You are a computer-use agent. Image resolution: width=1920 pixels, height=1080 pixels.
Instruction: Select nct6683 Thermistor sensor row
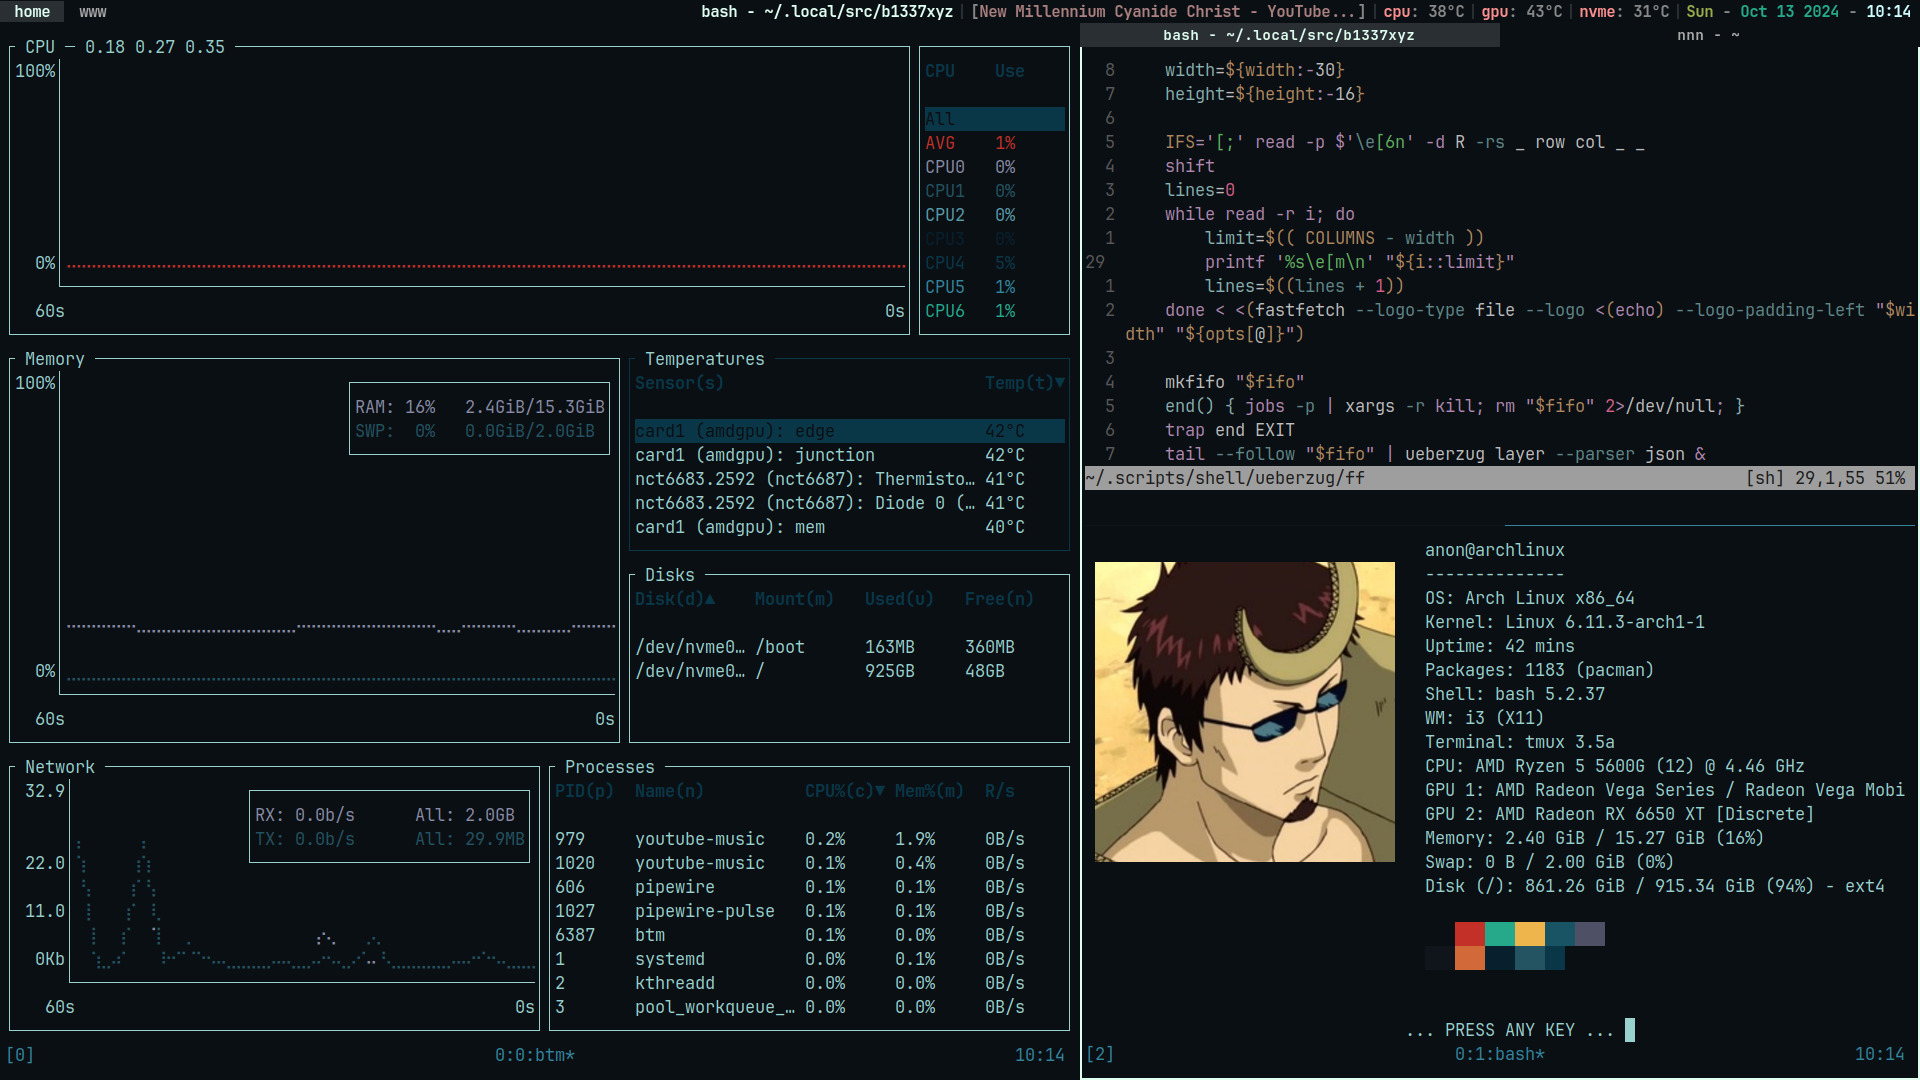tap(849, 479)
